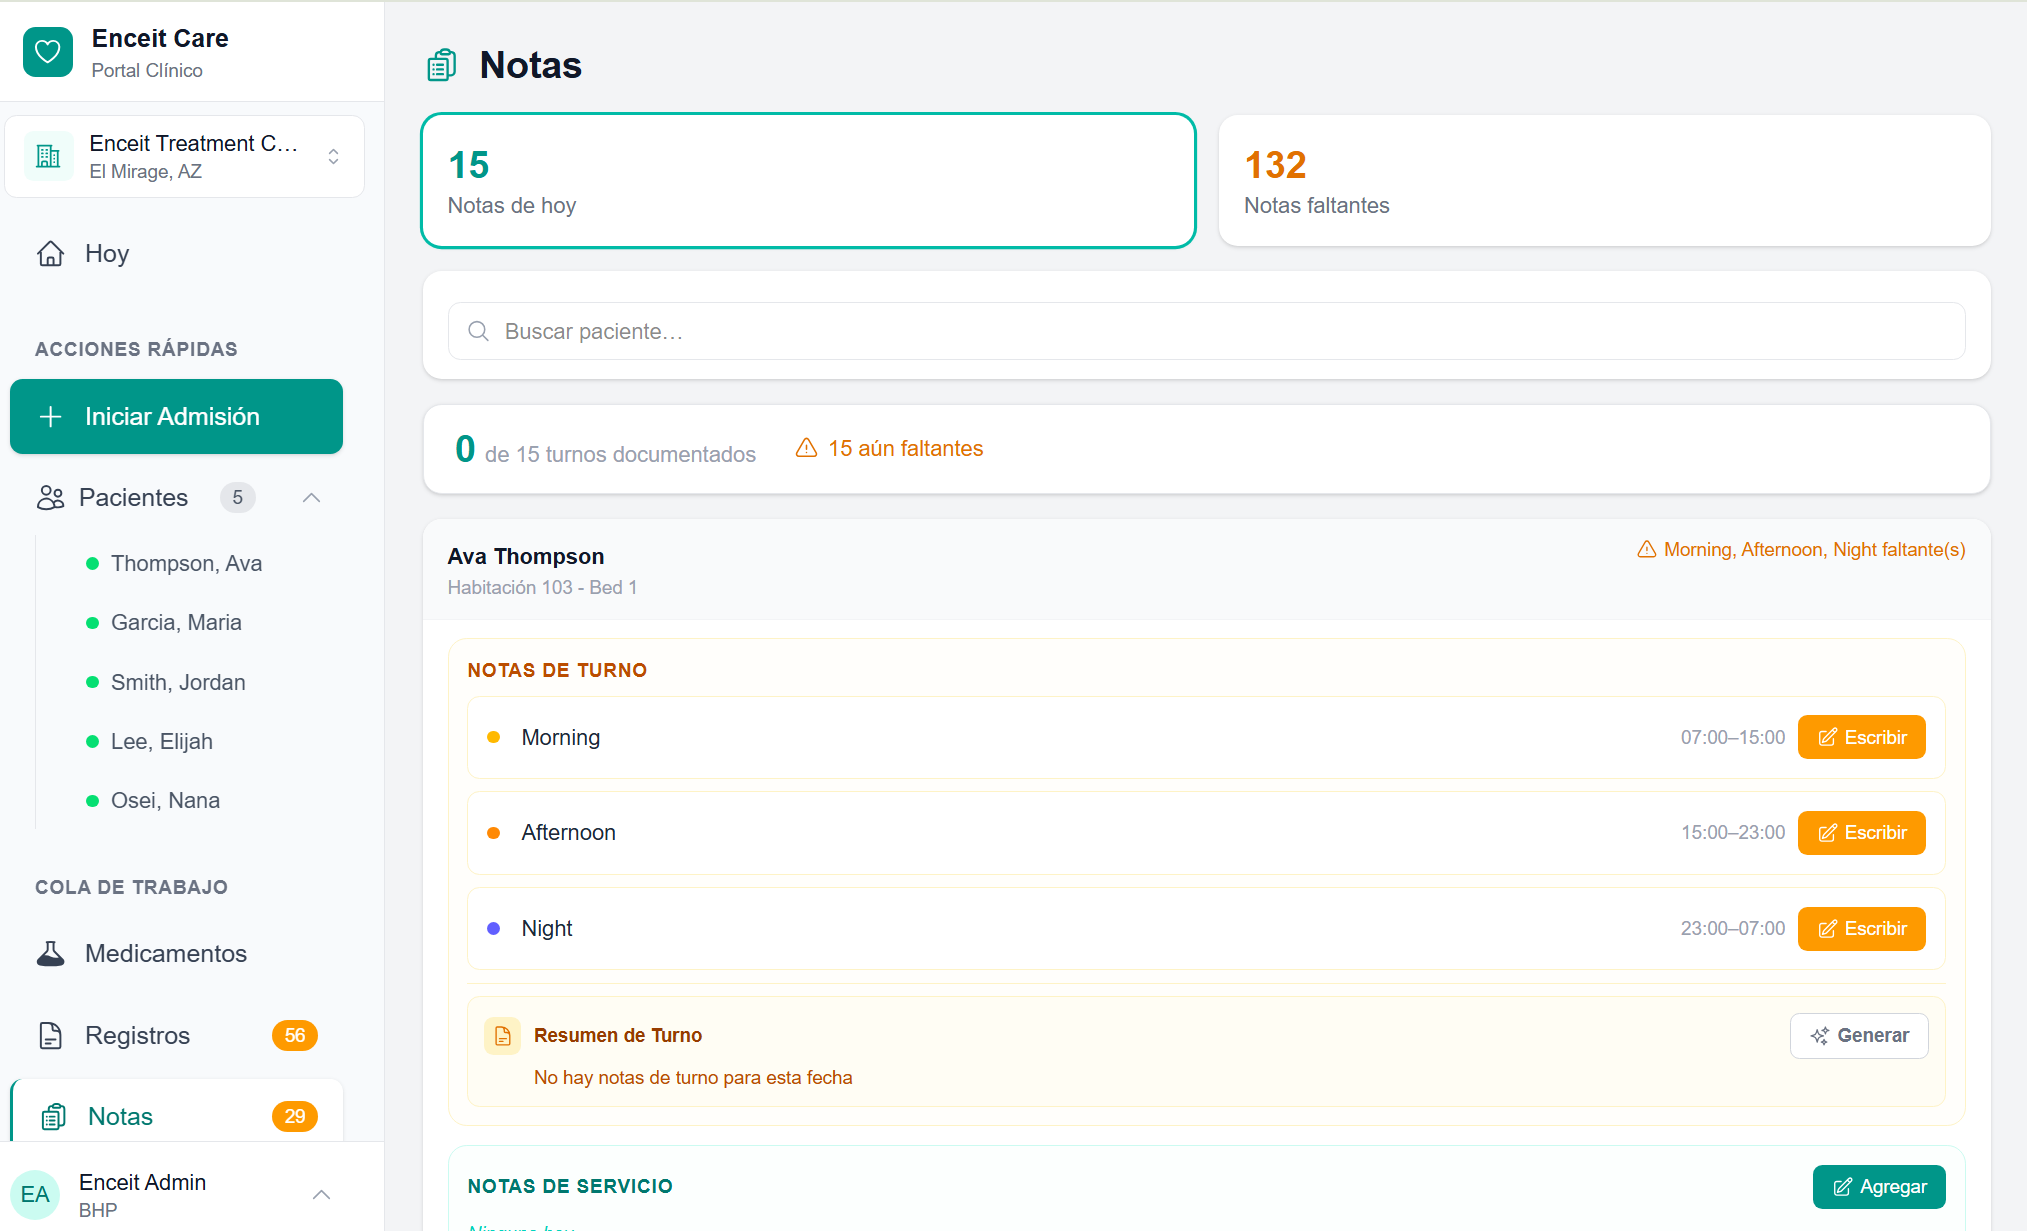The image size is (2027, 1231).
Task: Select the 132 Notas faltantes card
Action: (1604, 181)
